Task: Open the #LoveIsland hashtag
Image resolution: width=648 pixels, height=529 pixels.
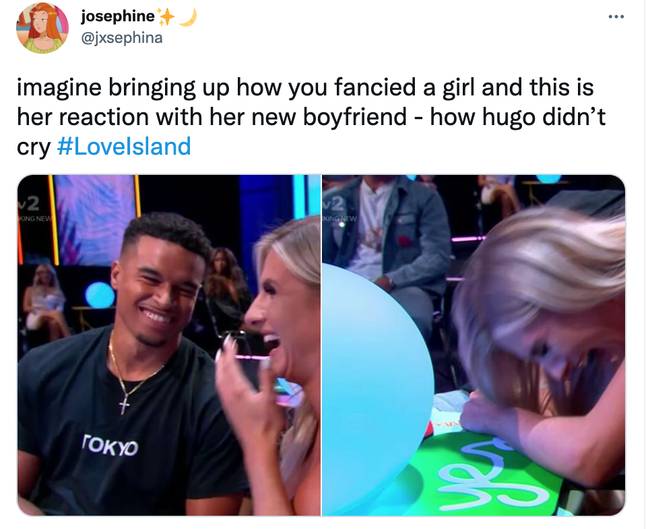Action: point(124,146)
